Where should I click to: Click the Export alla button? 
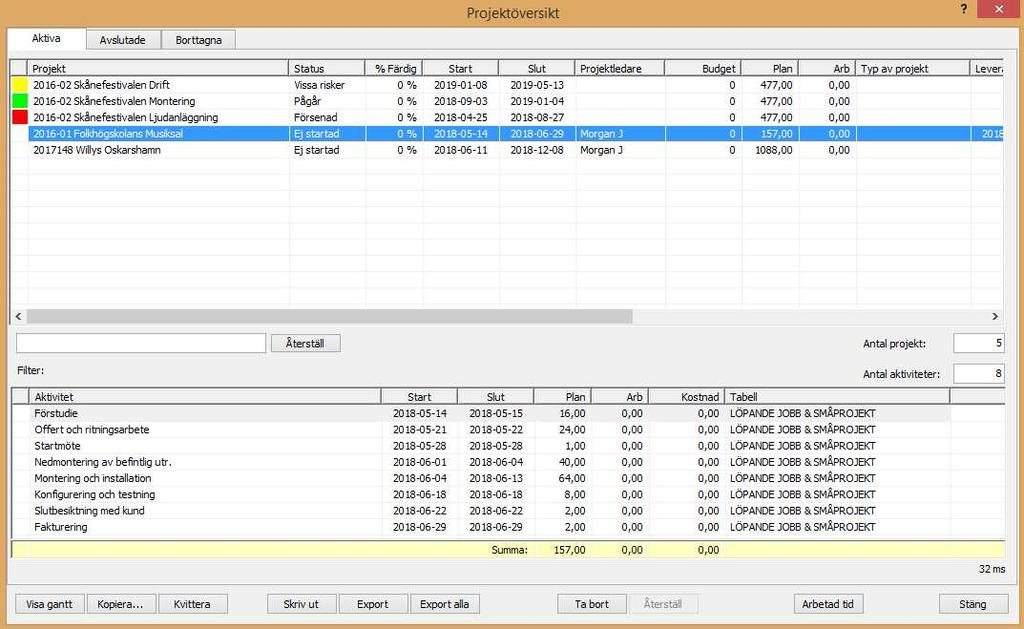[445, 604]
